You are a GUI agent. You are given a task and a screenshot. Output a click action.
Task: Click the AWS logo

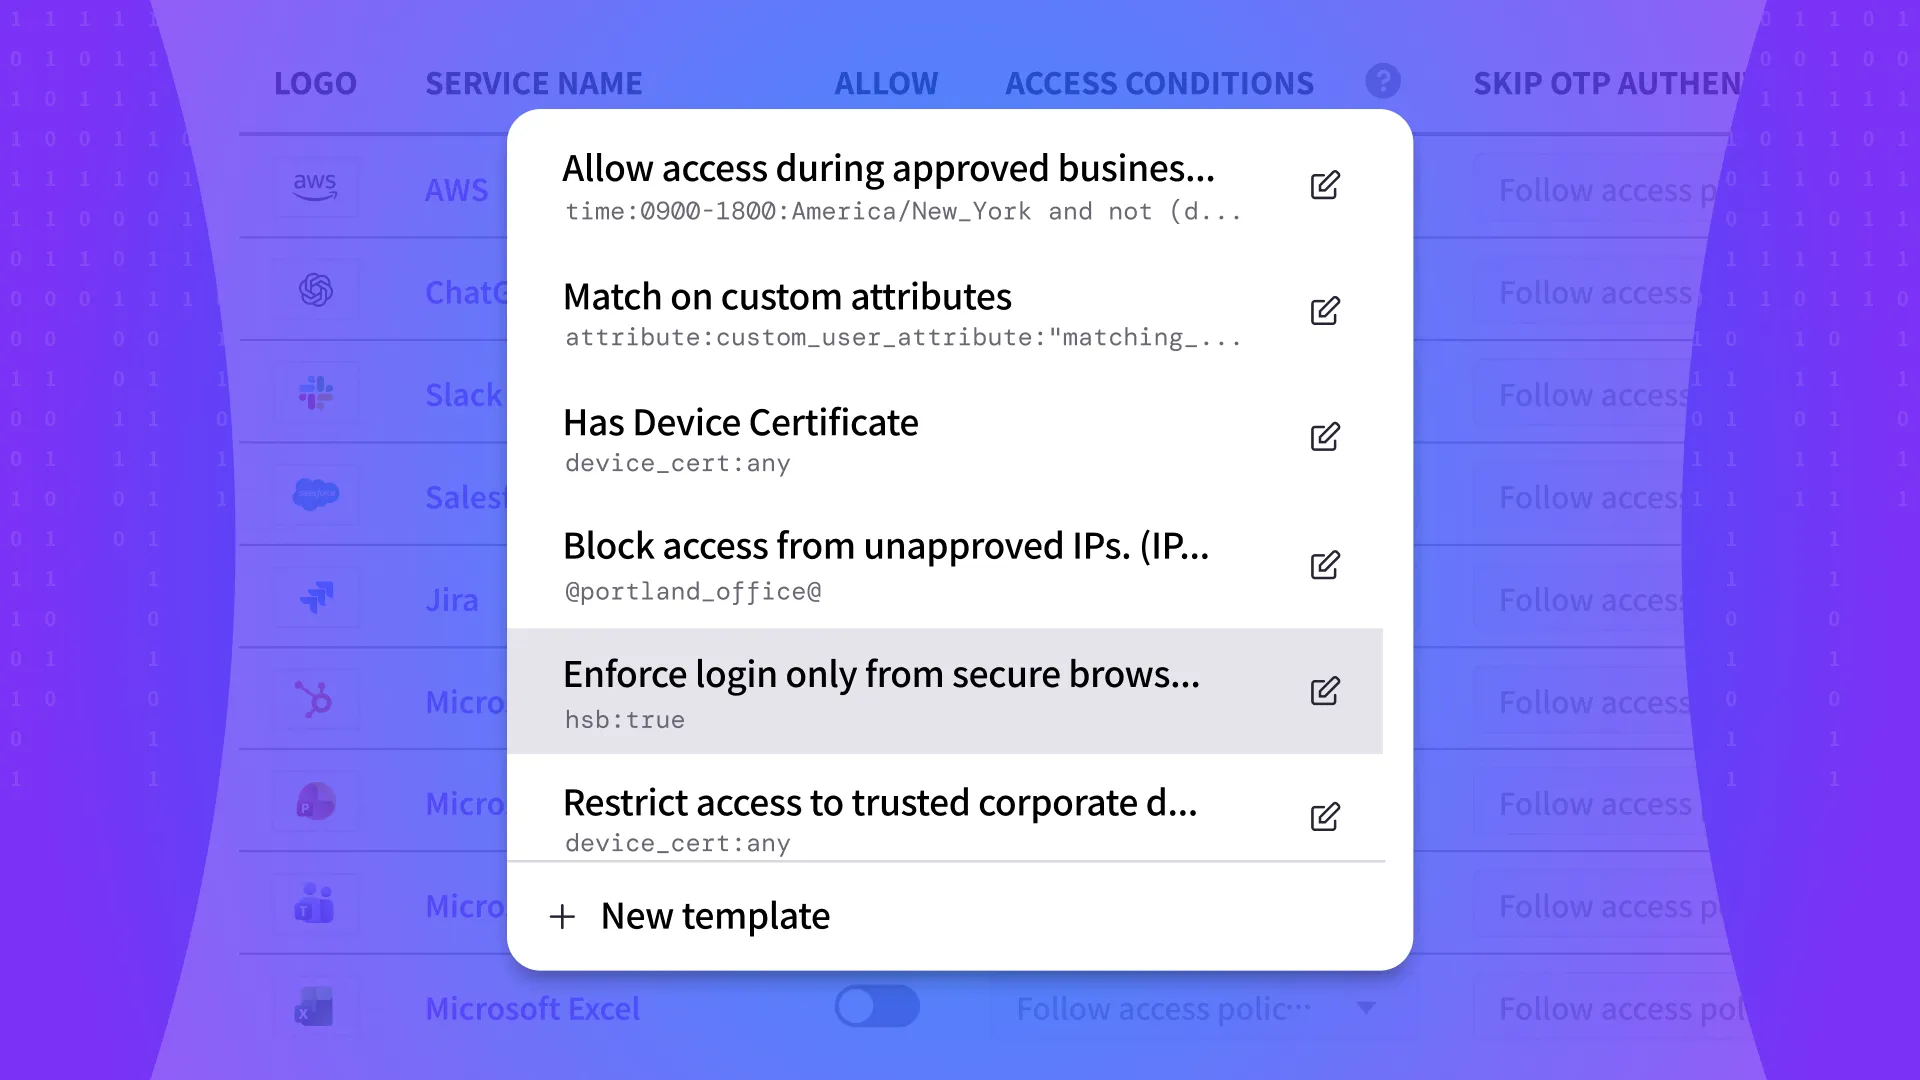(x=315, y=187)
